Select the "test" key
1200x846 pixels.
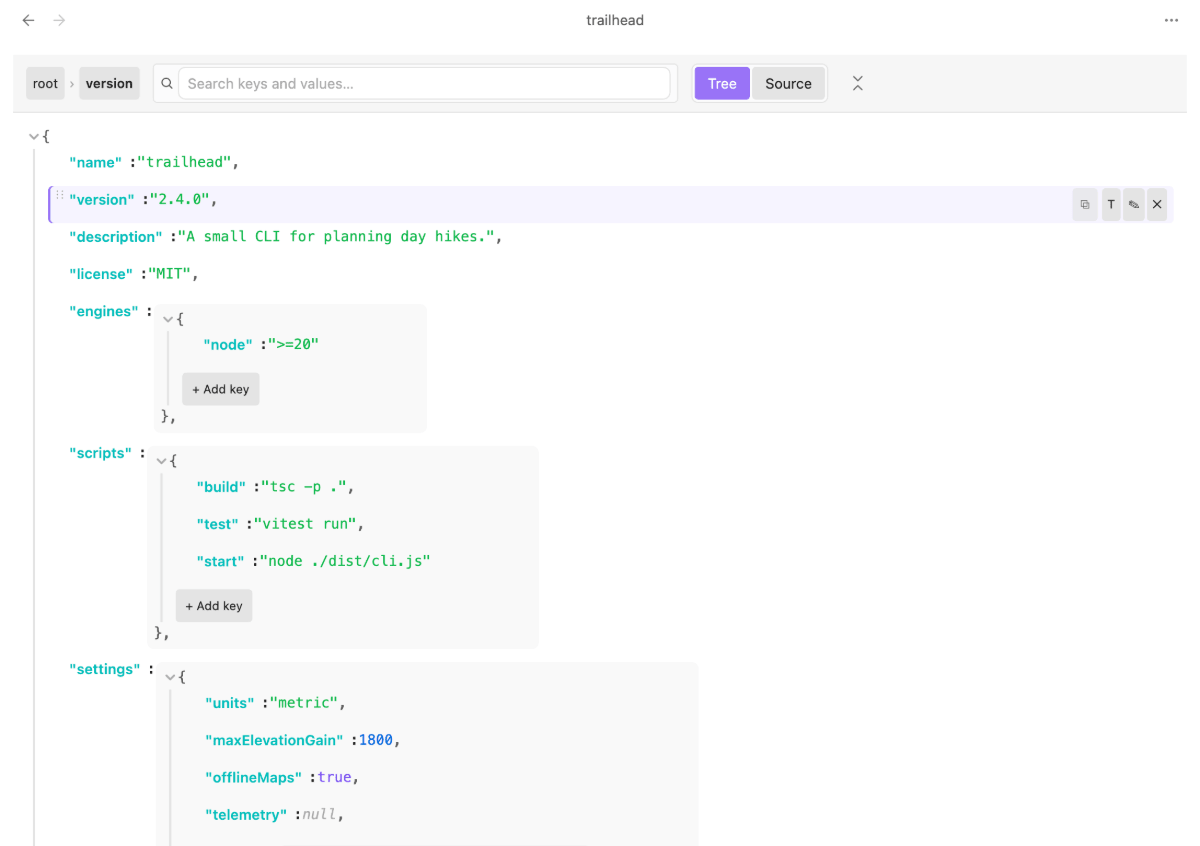pyautogui.click(x=218, y=524)
